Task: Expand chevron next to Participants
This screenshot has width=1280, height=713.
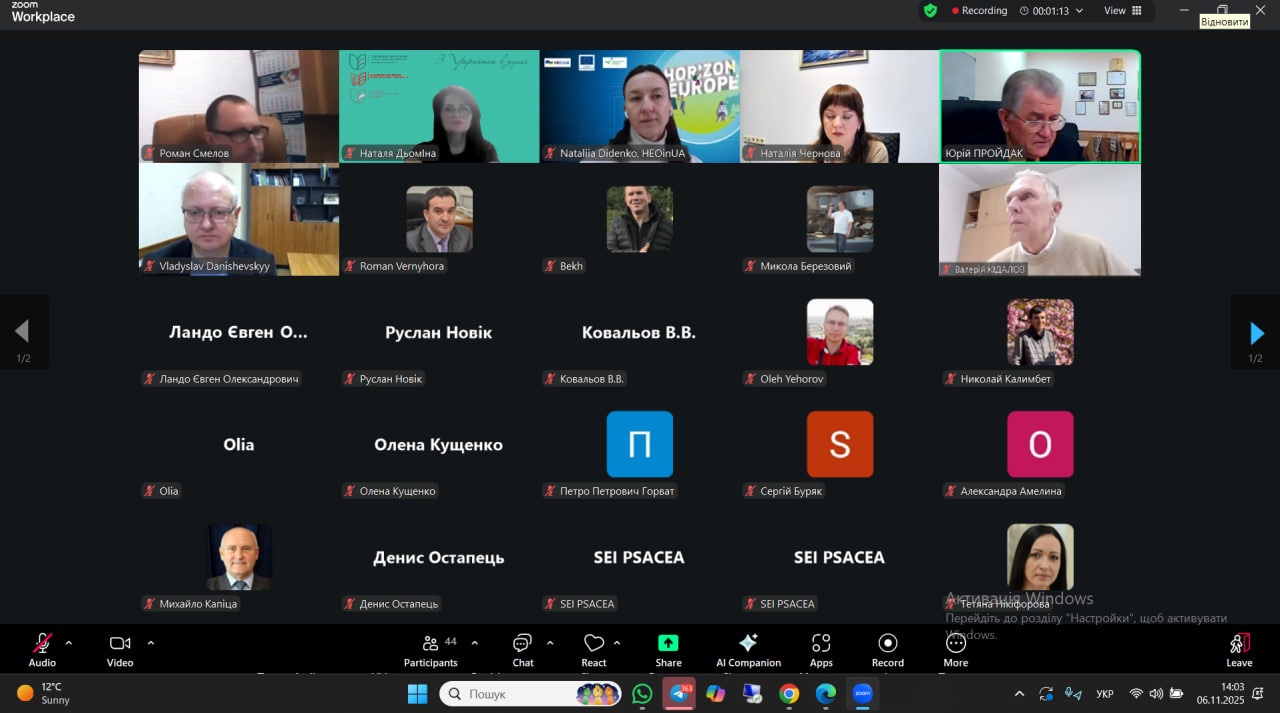Action: click(475, 643)
